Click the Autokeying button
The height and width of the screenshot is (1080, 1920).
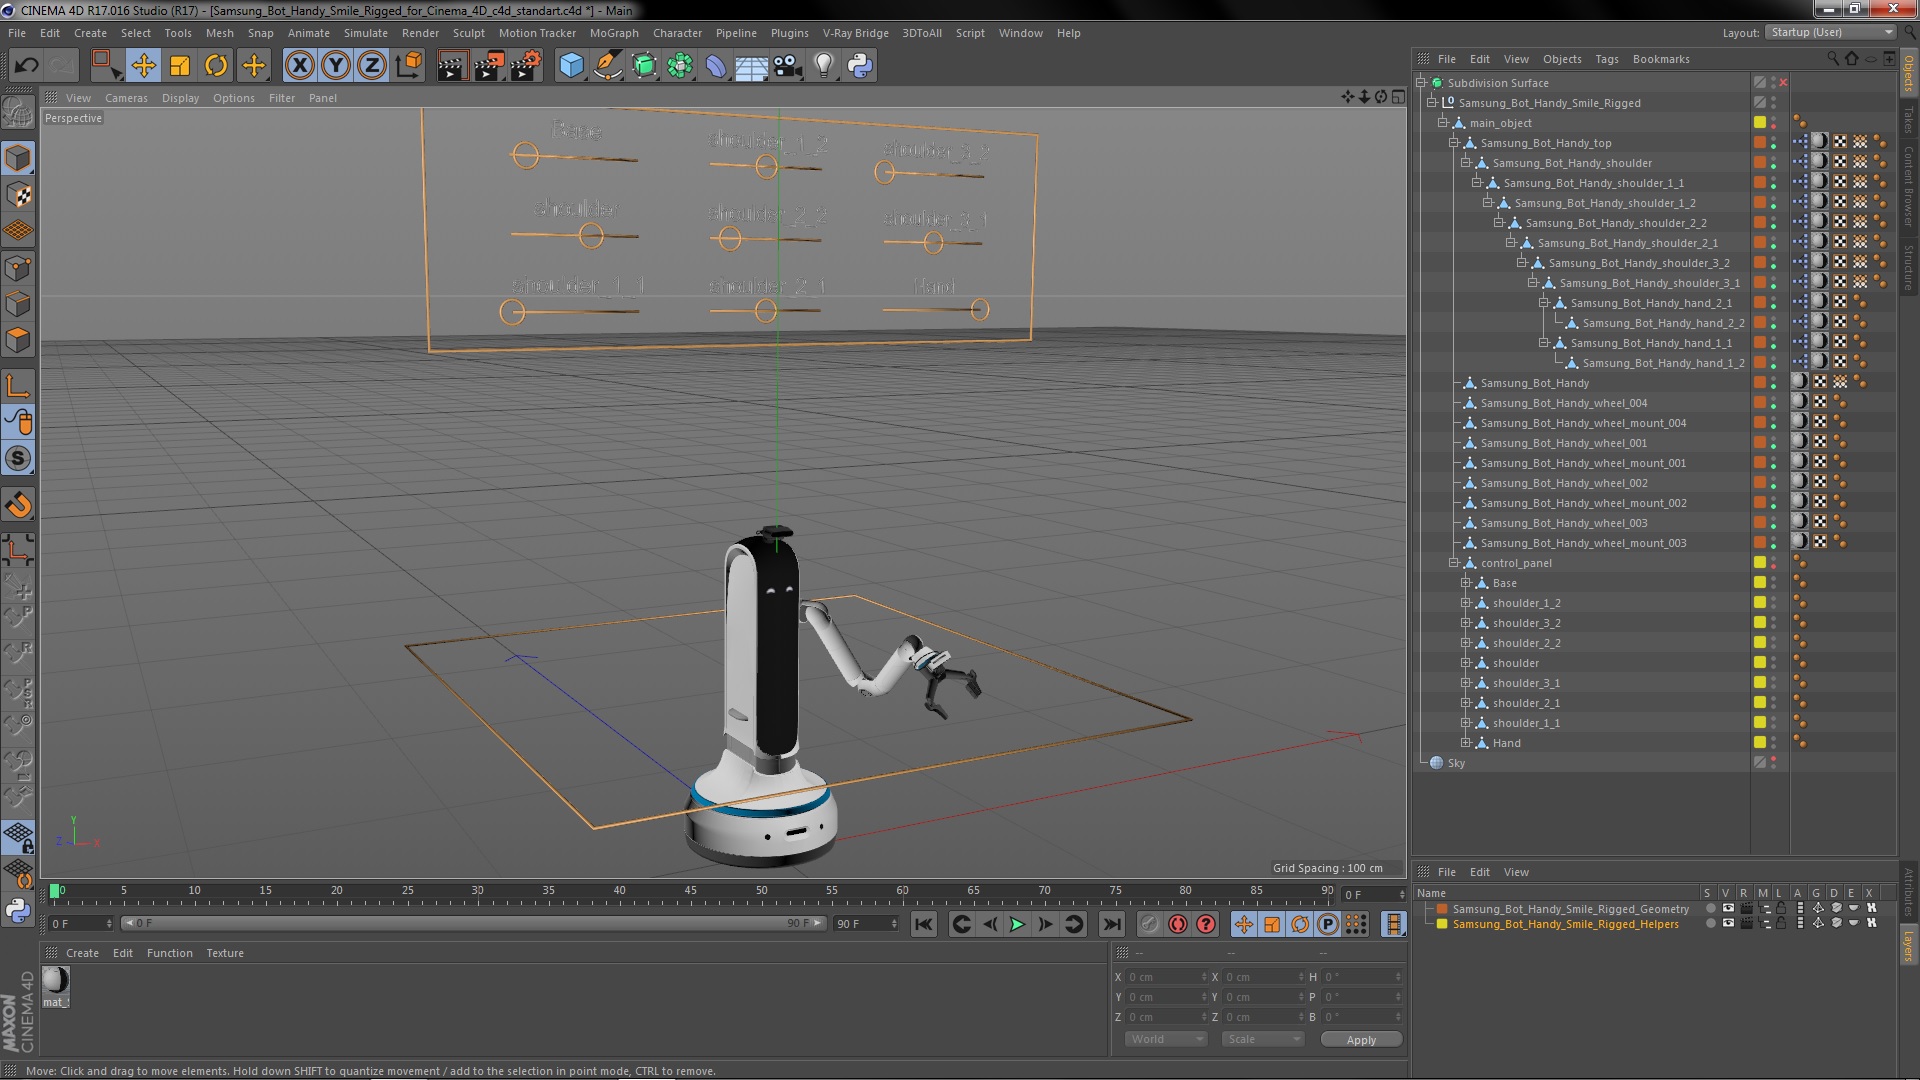coord(1178,924)
